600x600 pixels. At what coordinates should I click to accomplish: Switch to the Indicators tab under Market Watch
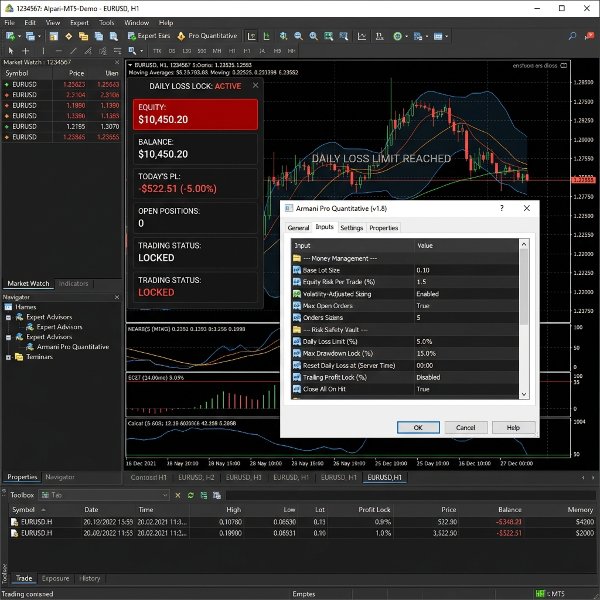click(x=73, y=284)
